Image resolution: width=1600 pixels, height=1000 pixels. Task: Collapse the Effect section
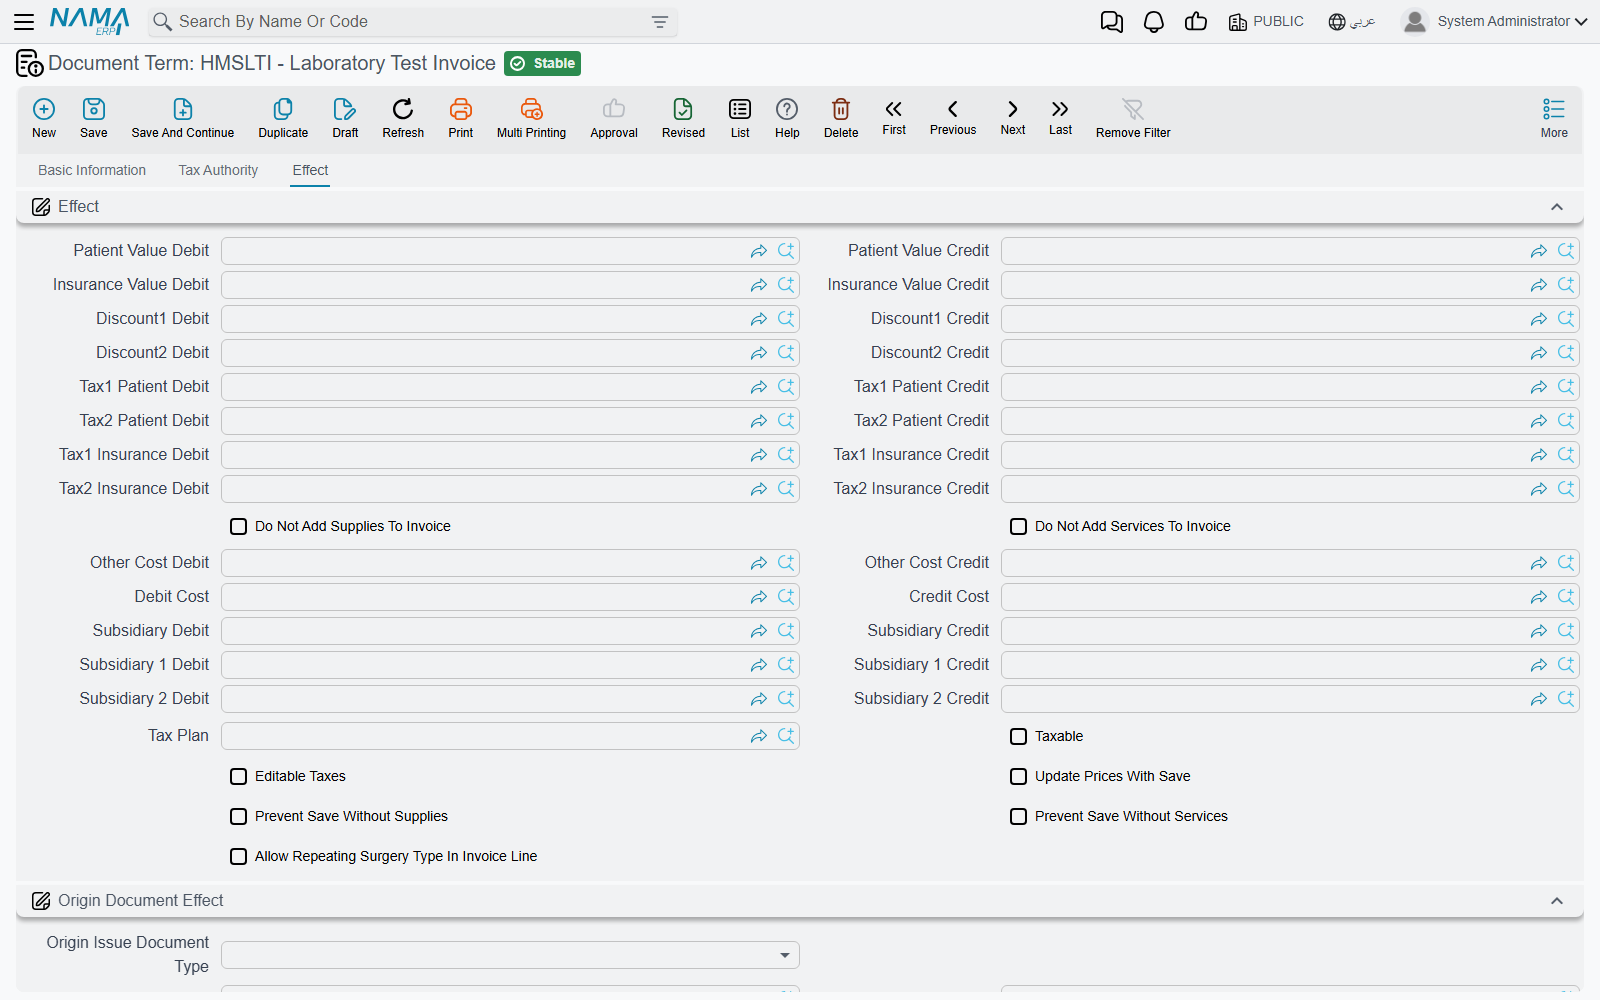point(1556,207)
